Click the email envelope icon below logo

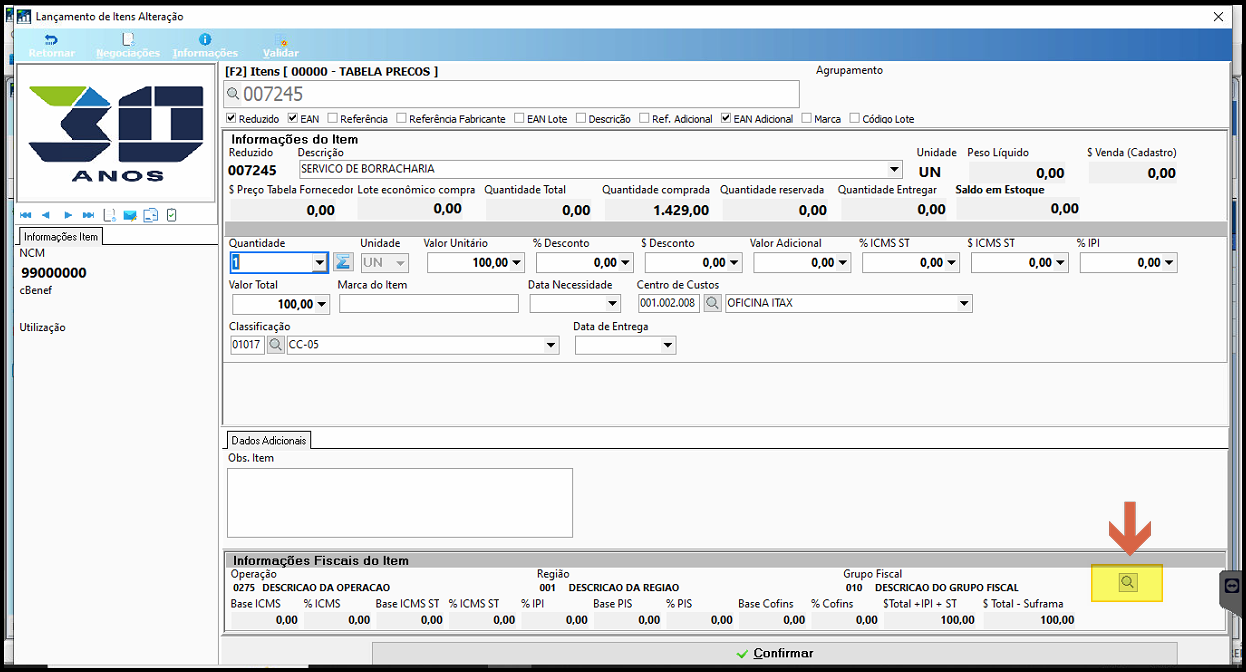[130, 215]
